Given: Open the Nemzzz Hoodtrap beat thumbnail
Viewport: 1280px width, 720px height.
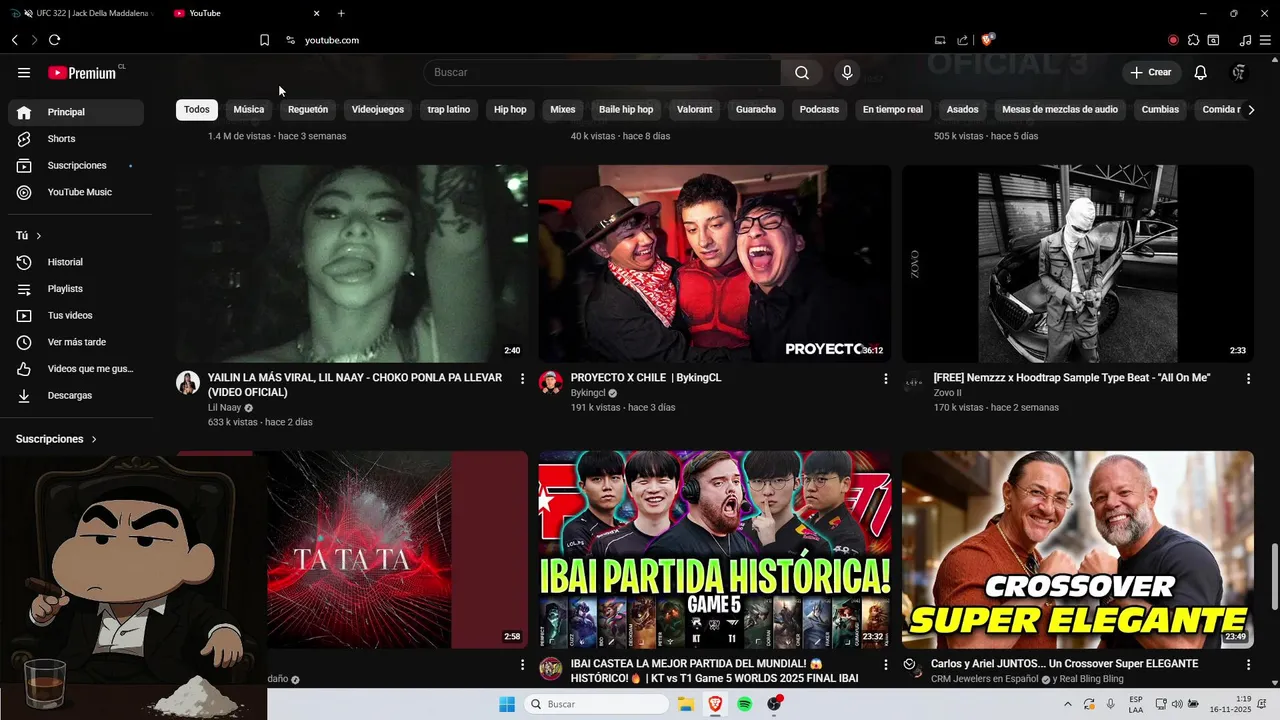Looking at the screenshot, I should [1078, 263].
